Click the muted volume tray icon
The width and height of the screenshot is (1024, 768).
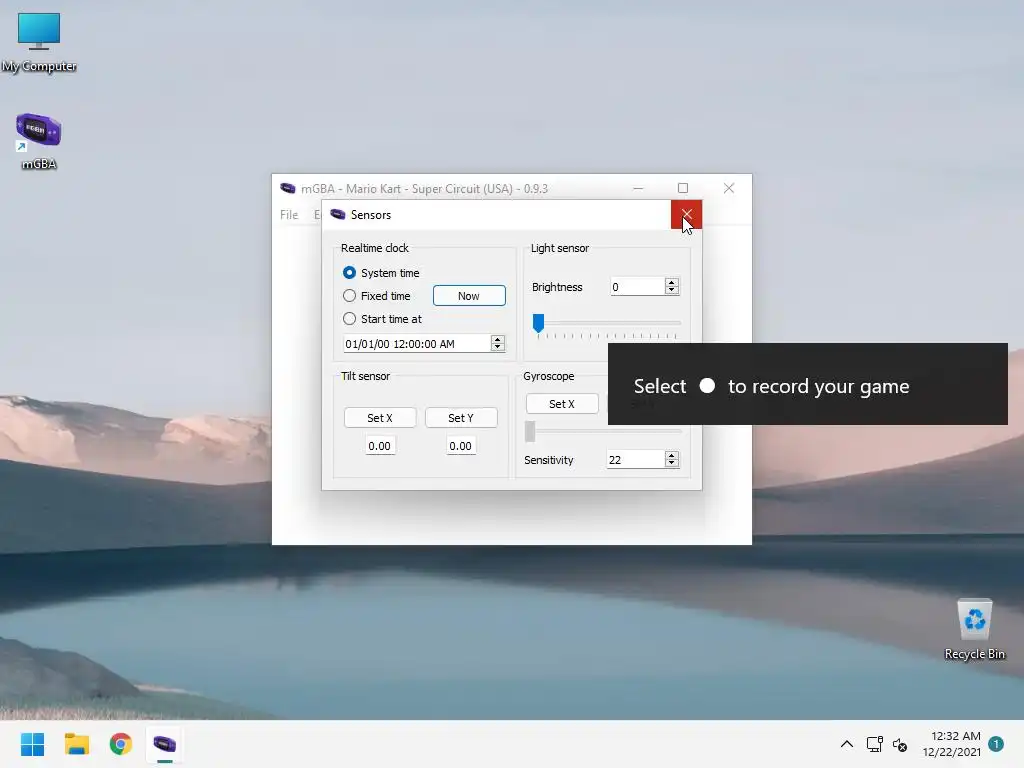[x=900, y=744]
